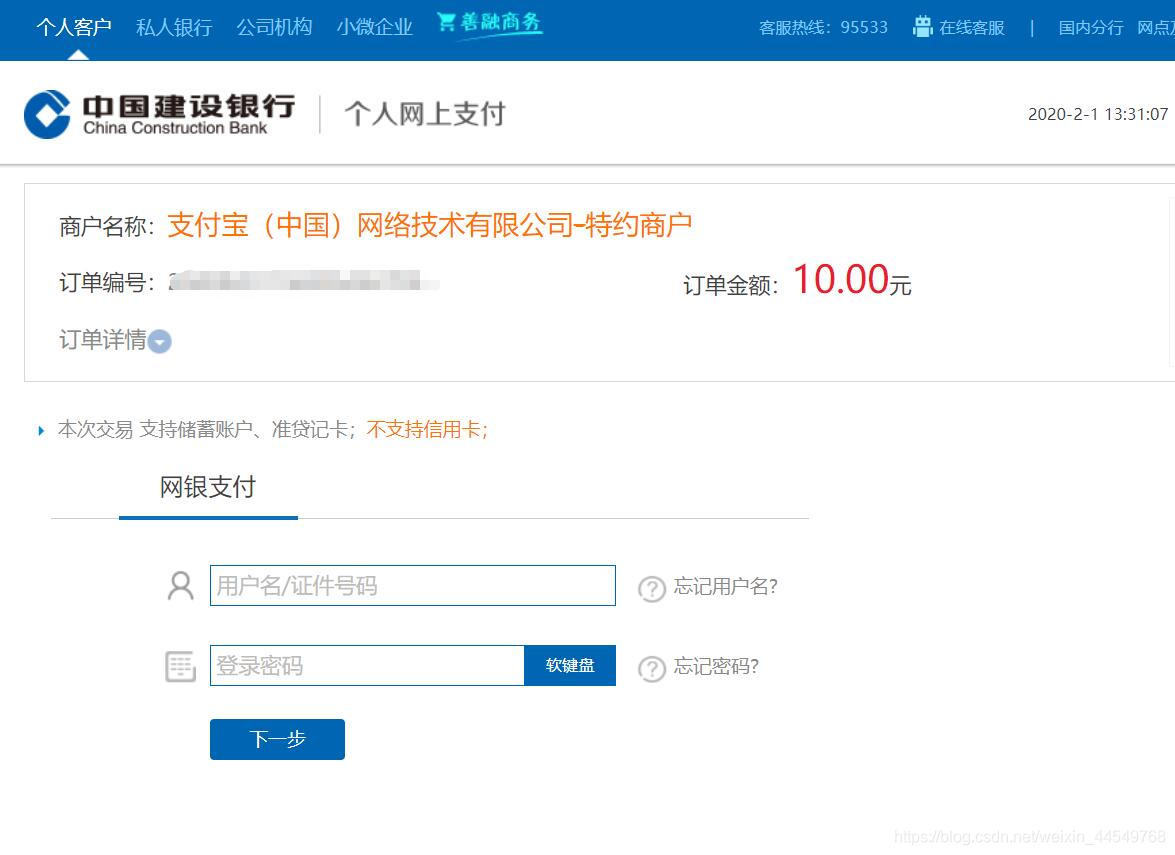Viewport: 1175px width, 855px height.
Task: Click the China Construction Bank logo
Action: point(160,115)
